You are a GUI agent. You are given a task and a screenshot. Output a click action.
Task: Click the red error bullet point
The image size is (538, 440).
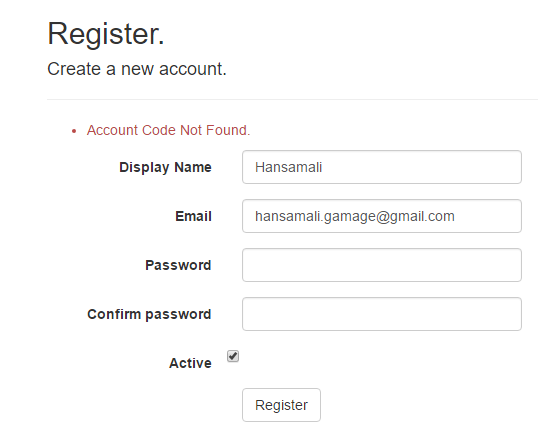(74, 131)
